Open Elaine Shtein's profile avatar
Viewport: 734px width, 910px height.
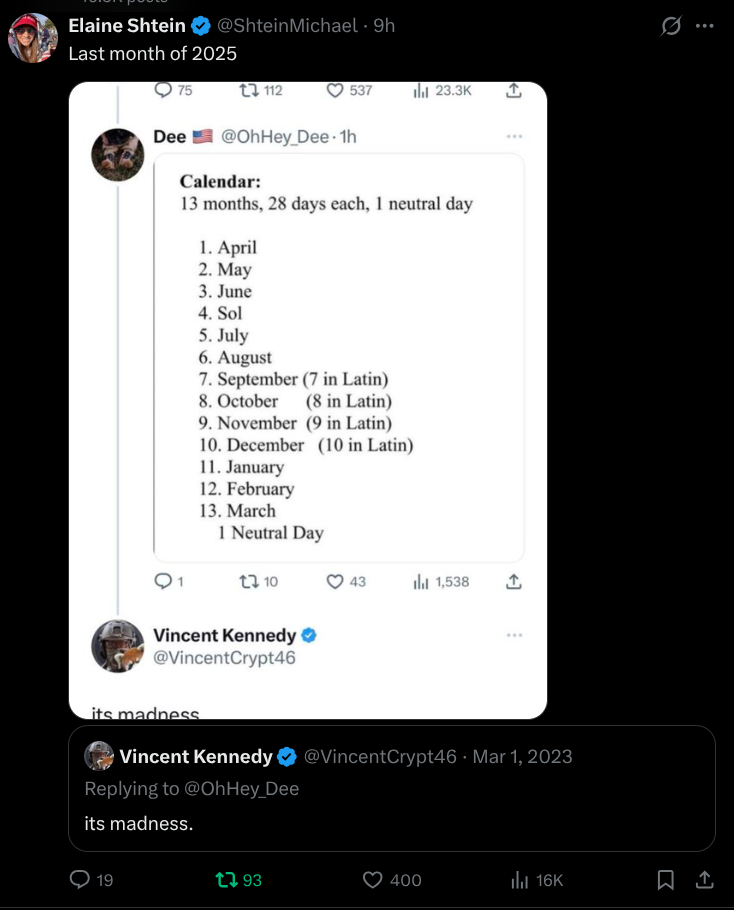point(33,39)
